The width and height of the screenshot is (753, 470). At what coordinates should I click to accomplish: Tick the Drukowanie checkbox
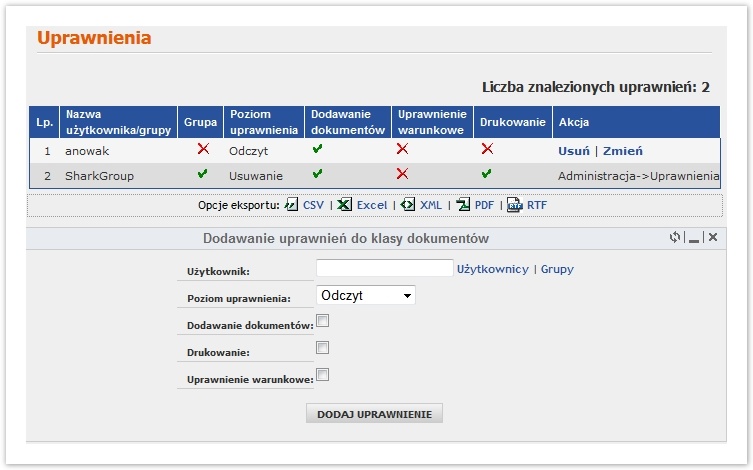[x=323, y=348]
